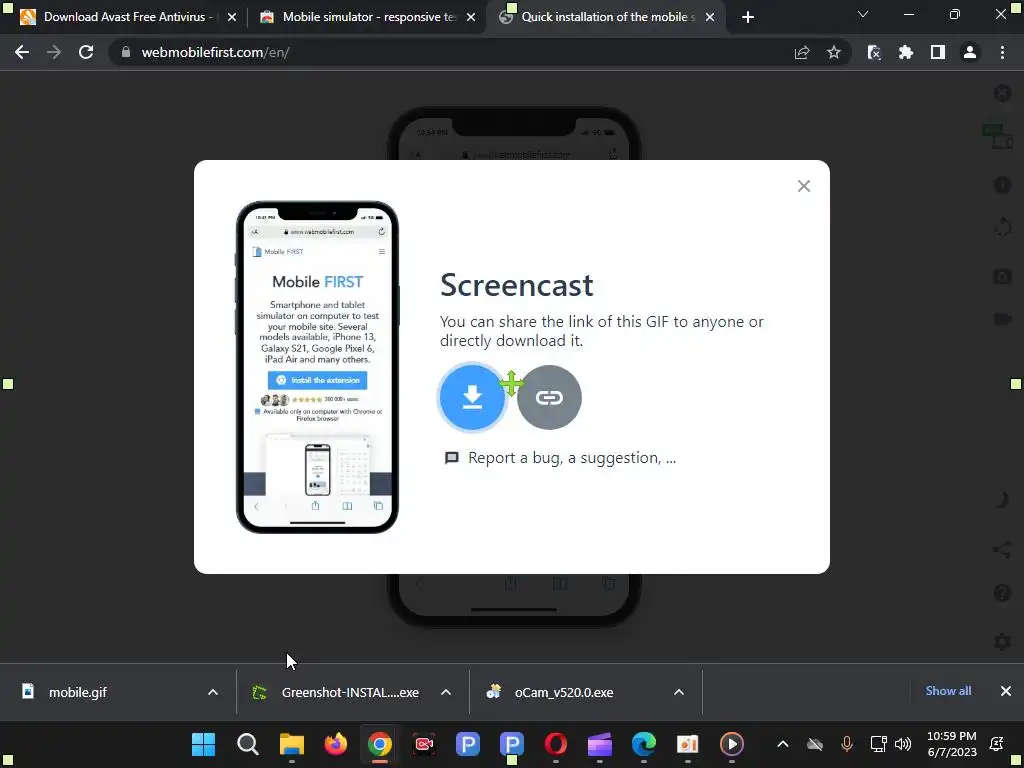
Task: Open Microsoft Edge from taskbar
Action: tap(644, 744)
